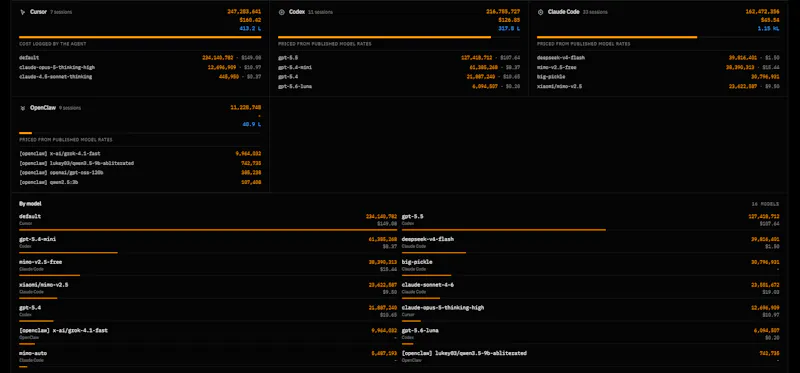The height and width of the screenshot is (373, 800).
Task: Click the OpenClaw agent icon
Action: pyautogui.click(x=22, y=108)
